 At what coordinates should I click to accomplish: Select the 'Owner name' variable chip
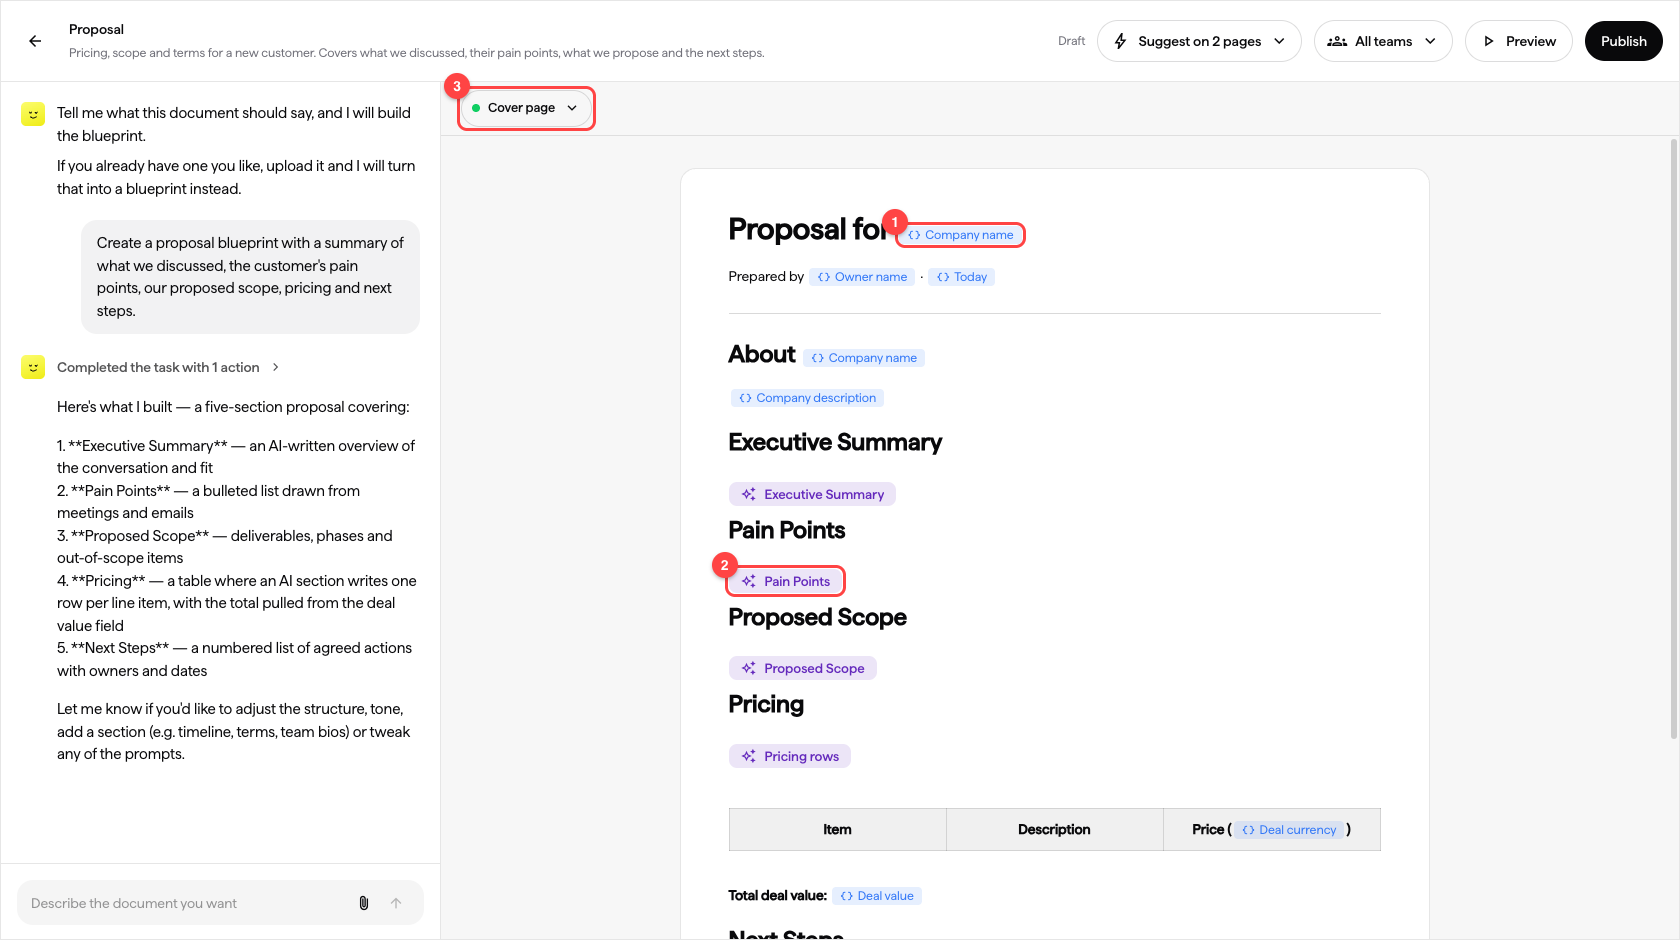click(862, 277)
